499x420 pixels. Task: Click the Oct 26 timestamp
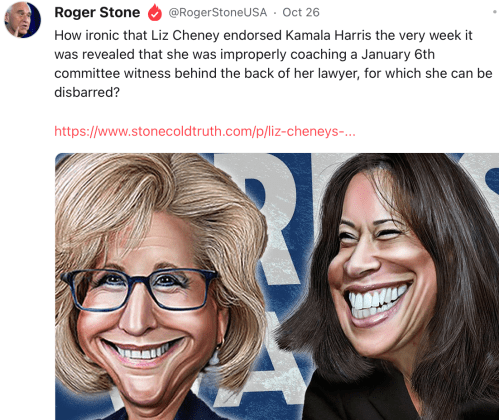coord(301,12)
